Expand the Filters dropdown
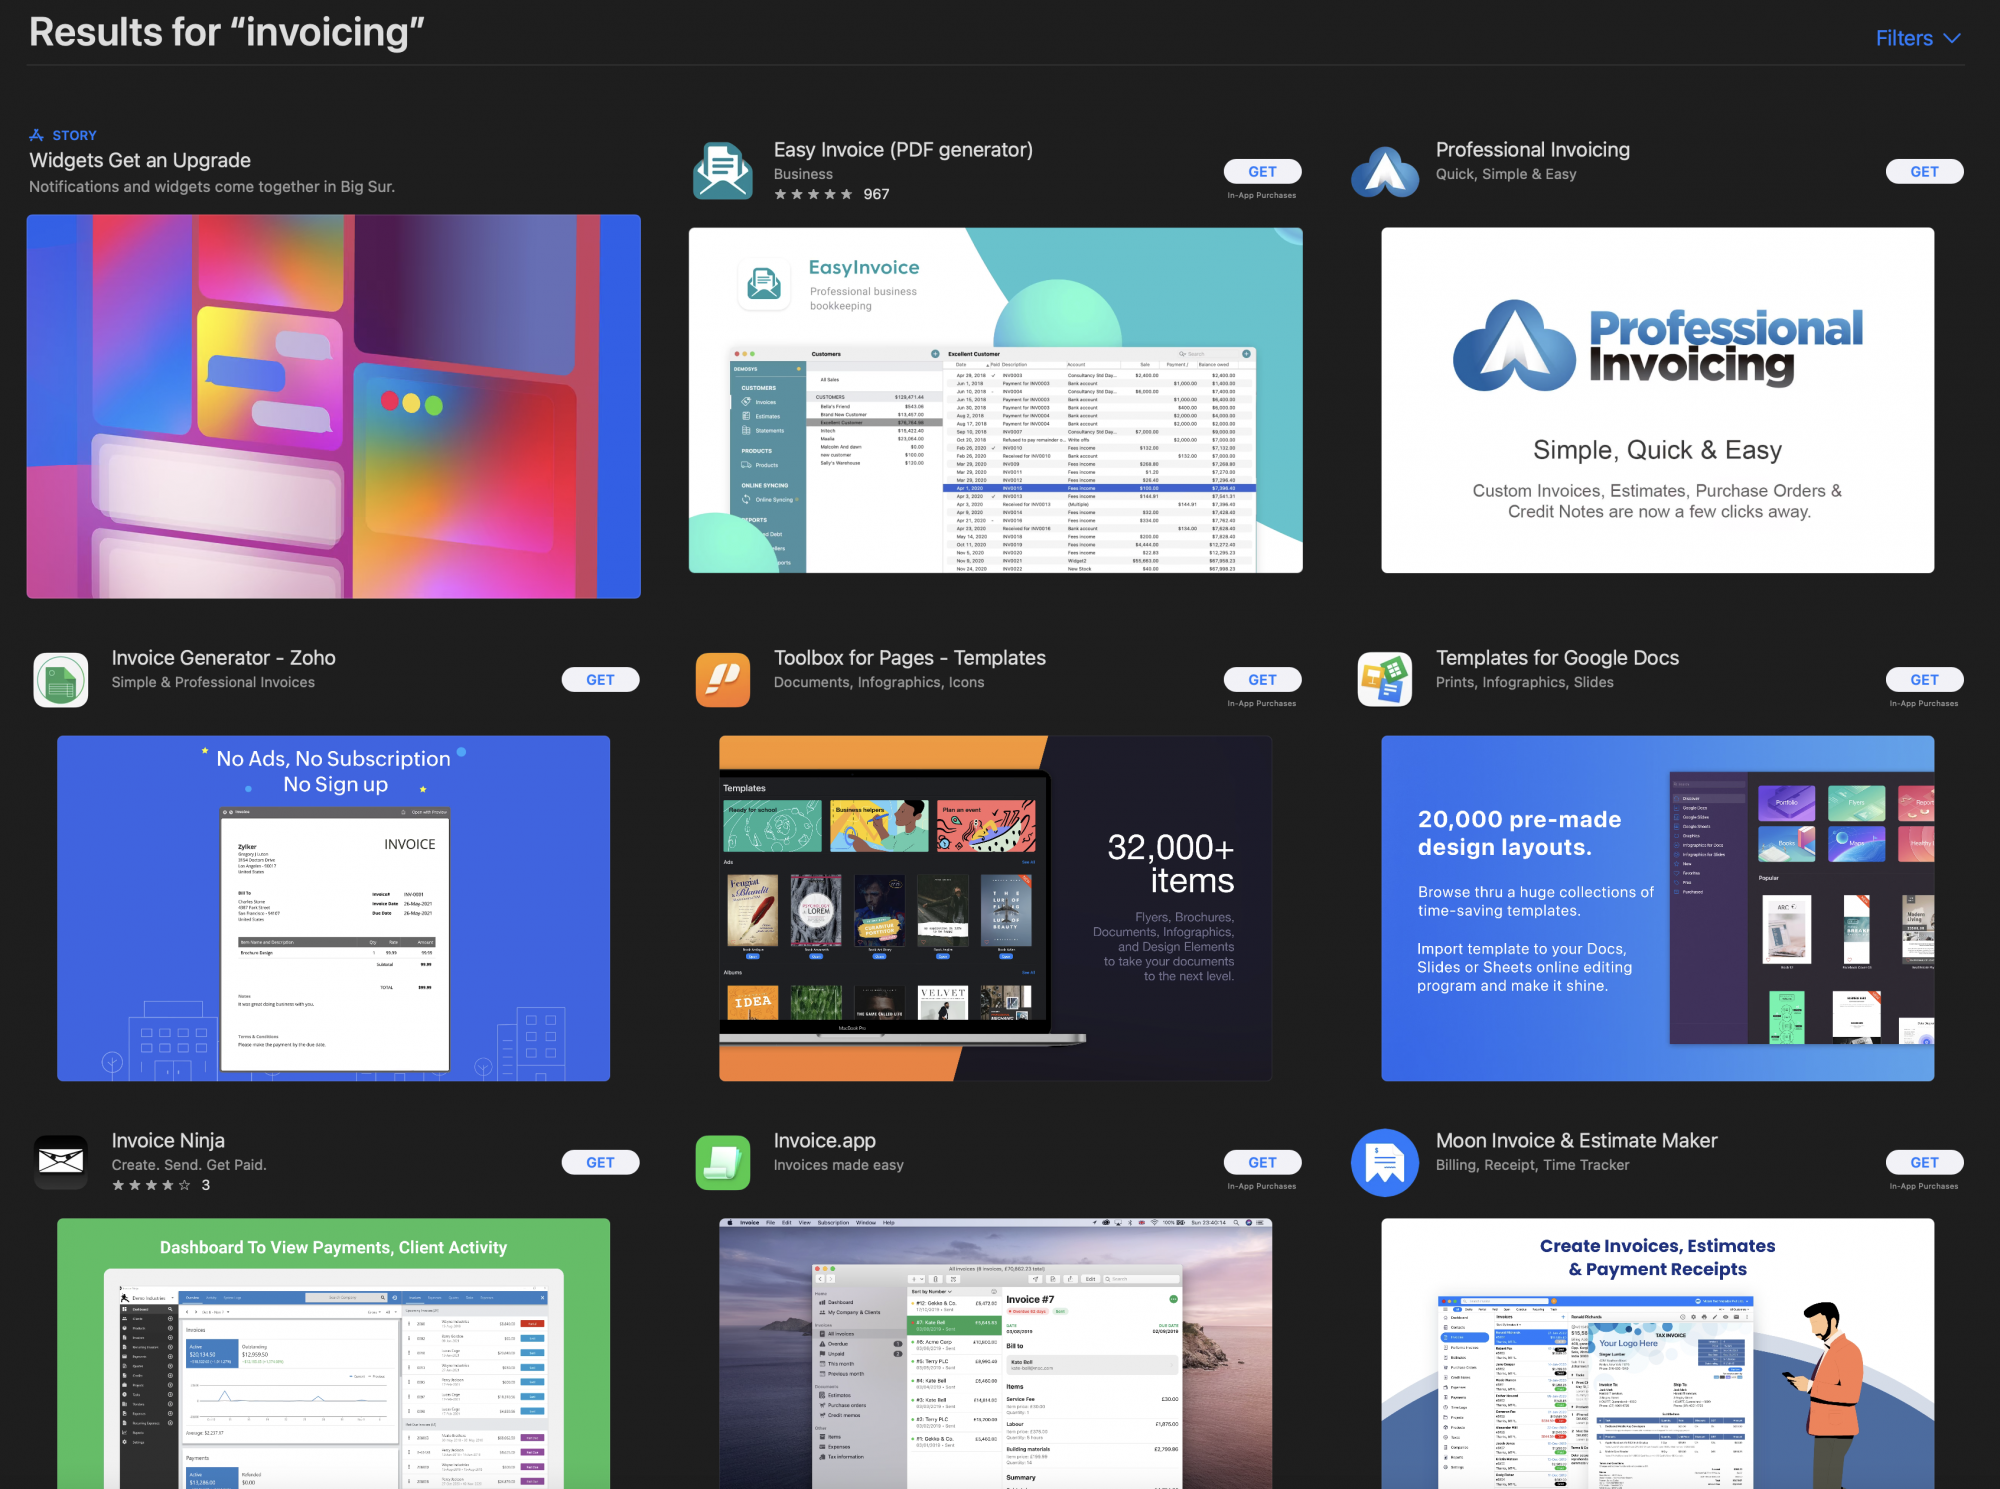This screenshot has height=1489, width=2000. [x=1917, y=38]
